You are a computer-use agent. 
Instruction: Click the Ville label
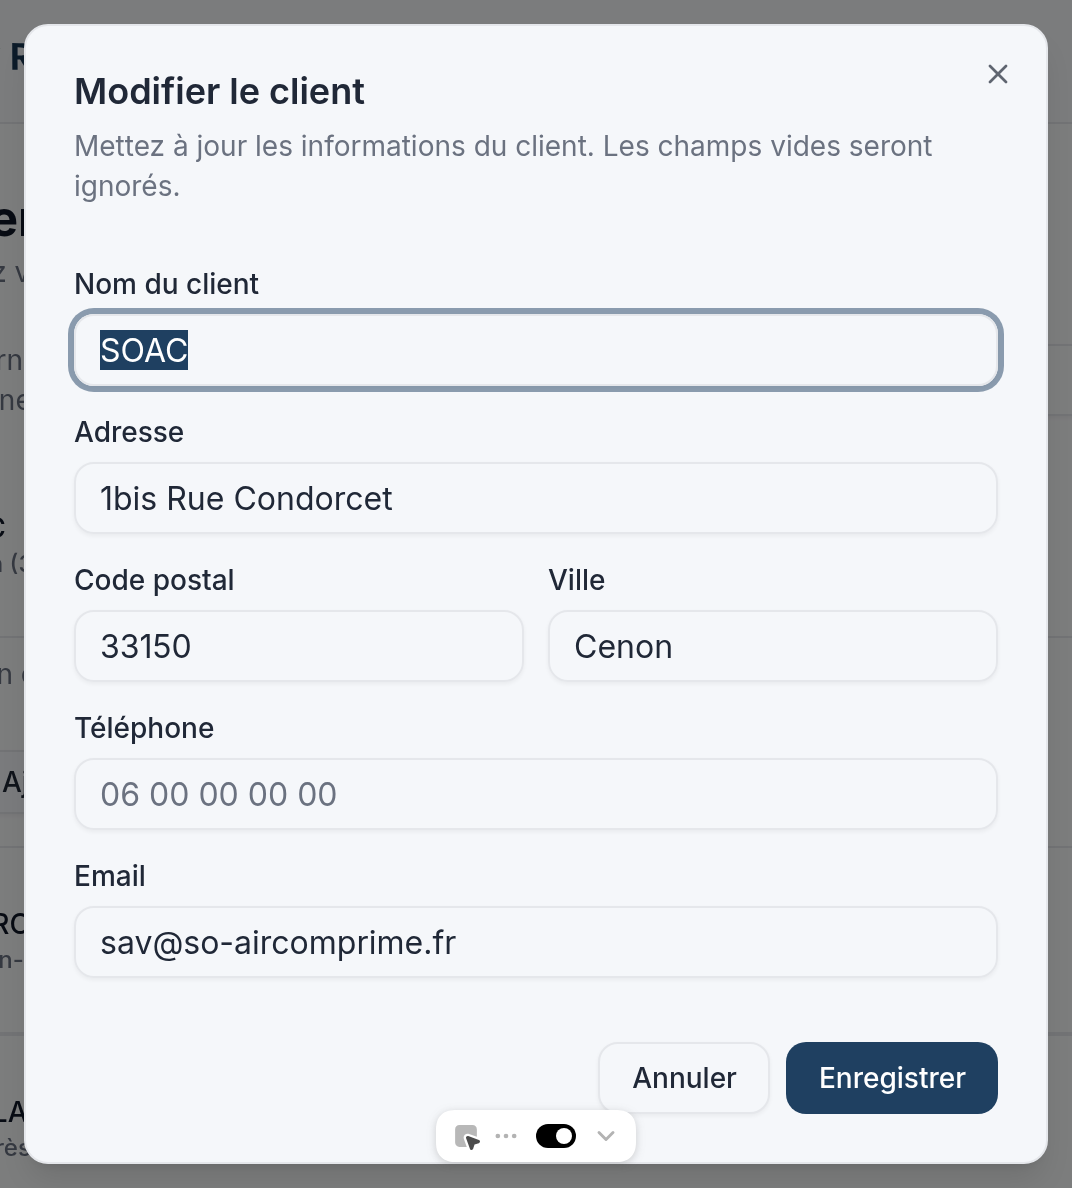(x=577, y=580)
